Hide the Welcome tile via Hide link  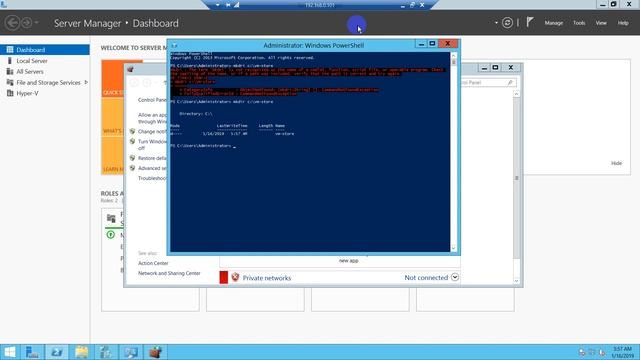click(616, 163)
